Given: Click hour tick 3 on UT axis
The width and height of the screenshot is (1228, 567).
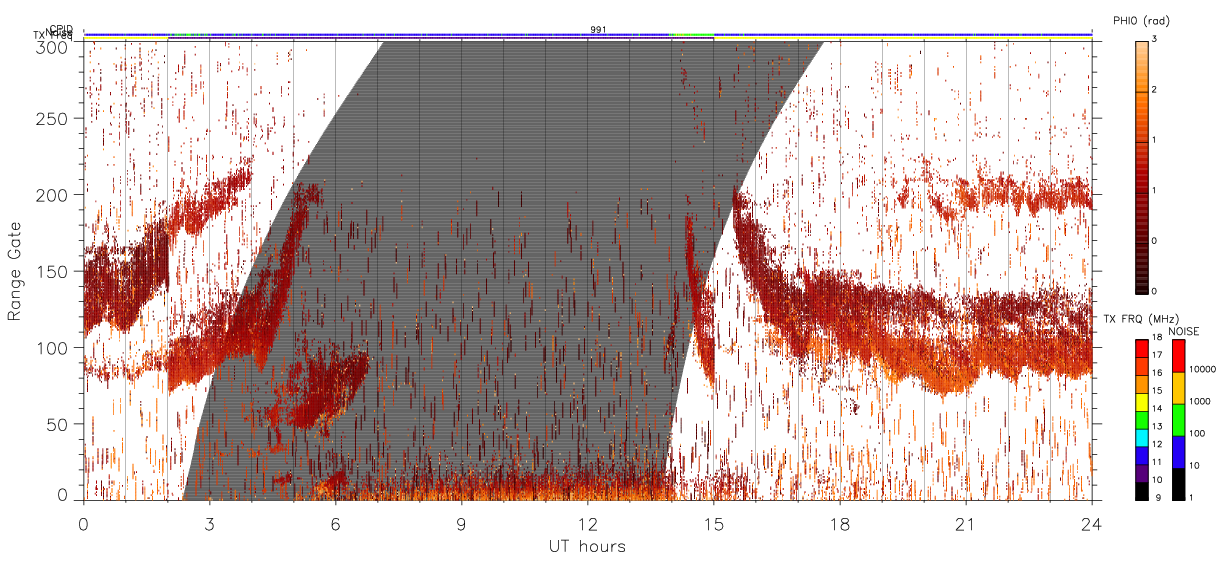Looking at the screenshot, I should (x=210, y=525).
